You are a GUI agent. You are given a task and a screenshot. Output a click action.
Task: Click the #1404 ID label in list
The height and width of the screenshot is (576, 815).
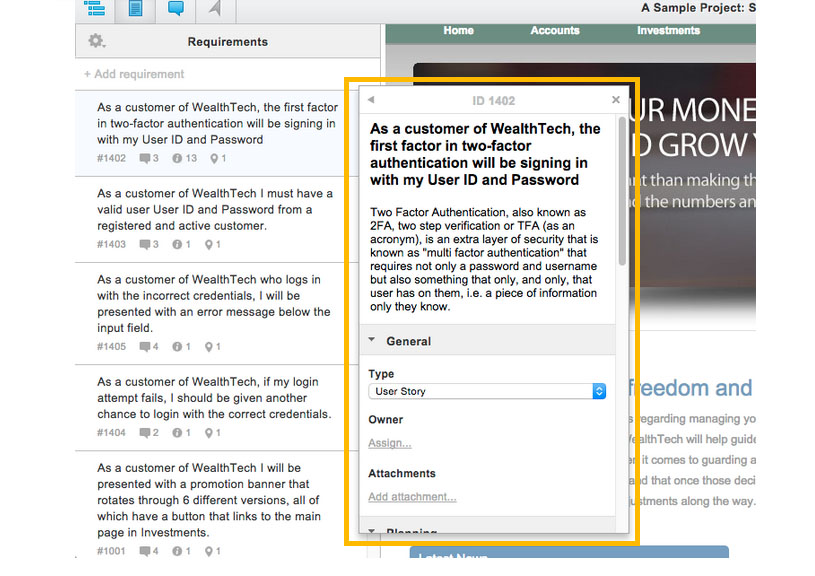(111, 433)
